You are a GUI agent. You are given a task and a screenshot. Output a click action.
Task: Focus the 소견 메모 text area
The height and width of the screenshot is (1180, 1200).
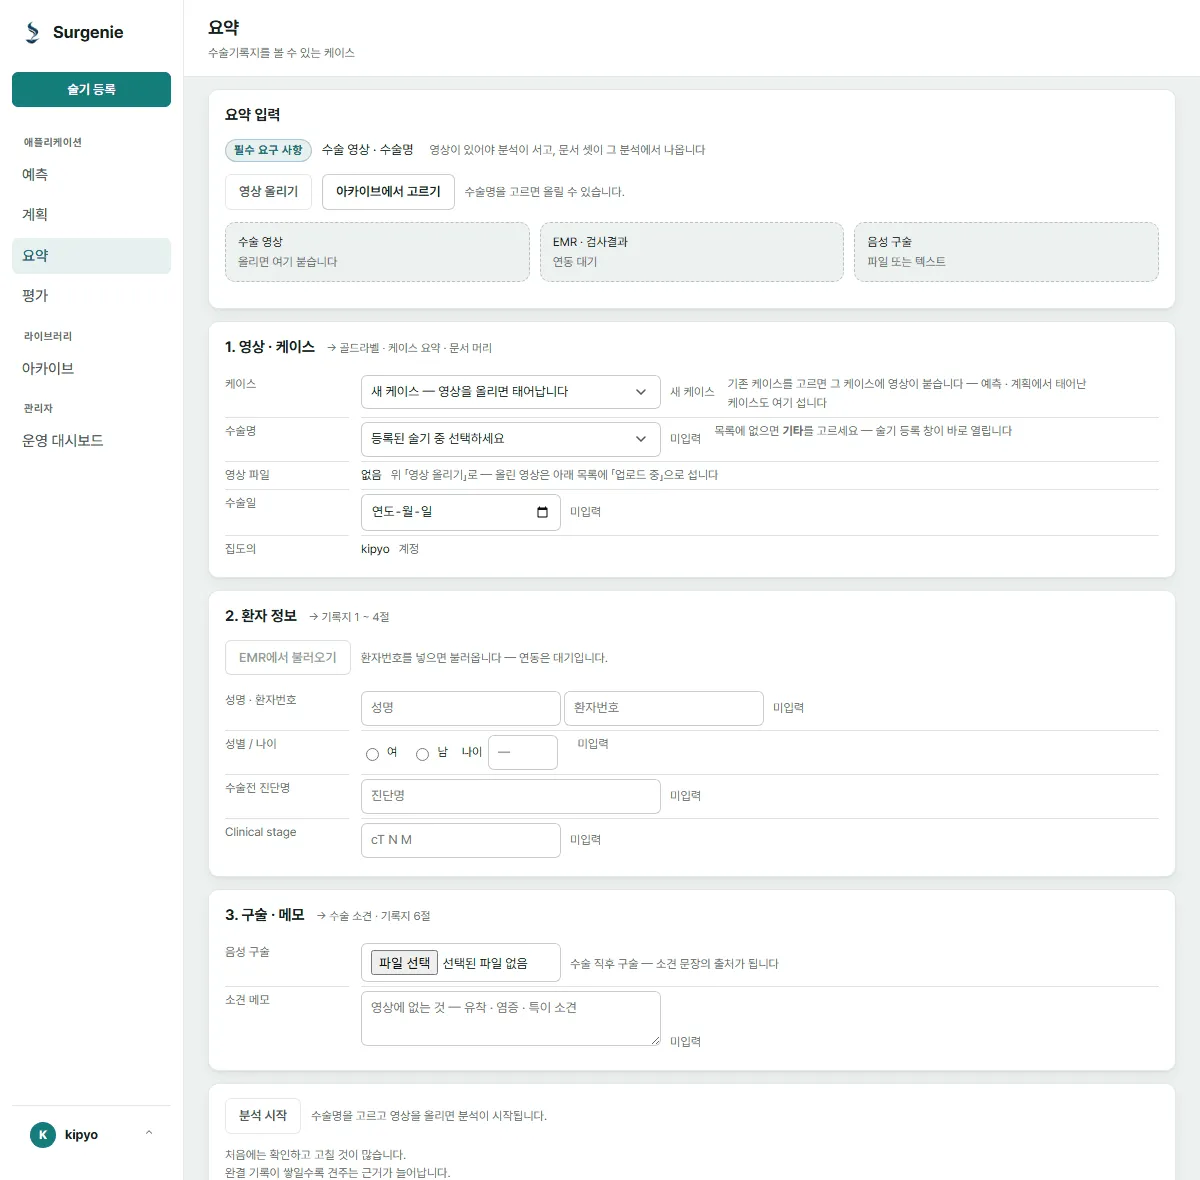[x=510, y=1018]
